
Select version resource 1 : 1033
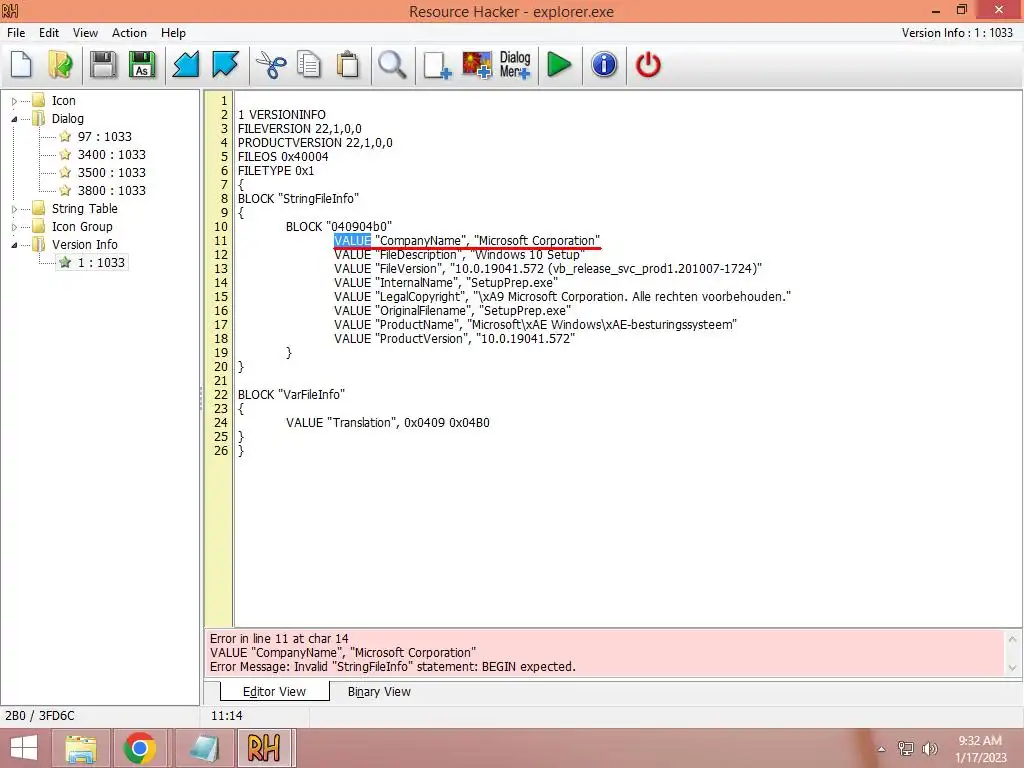(101, 263)
